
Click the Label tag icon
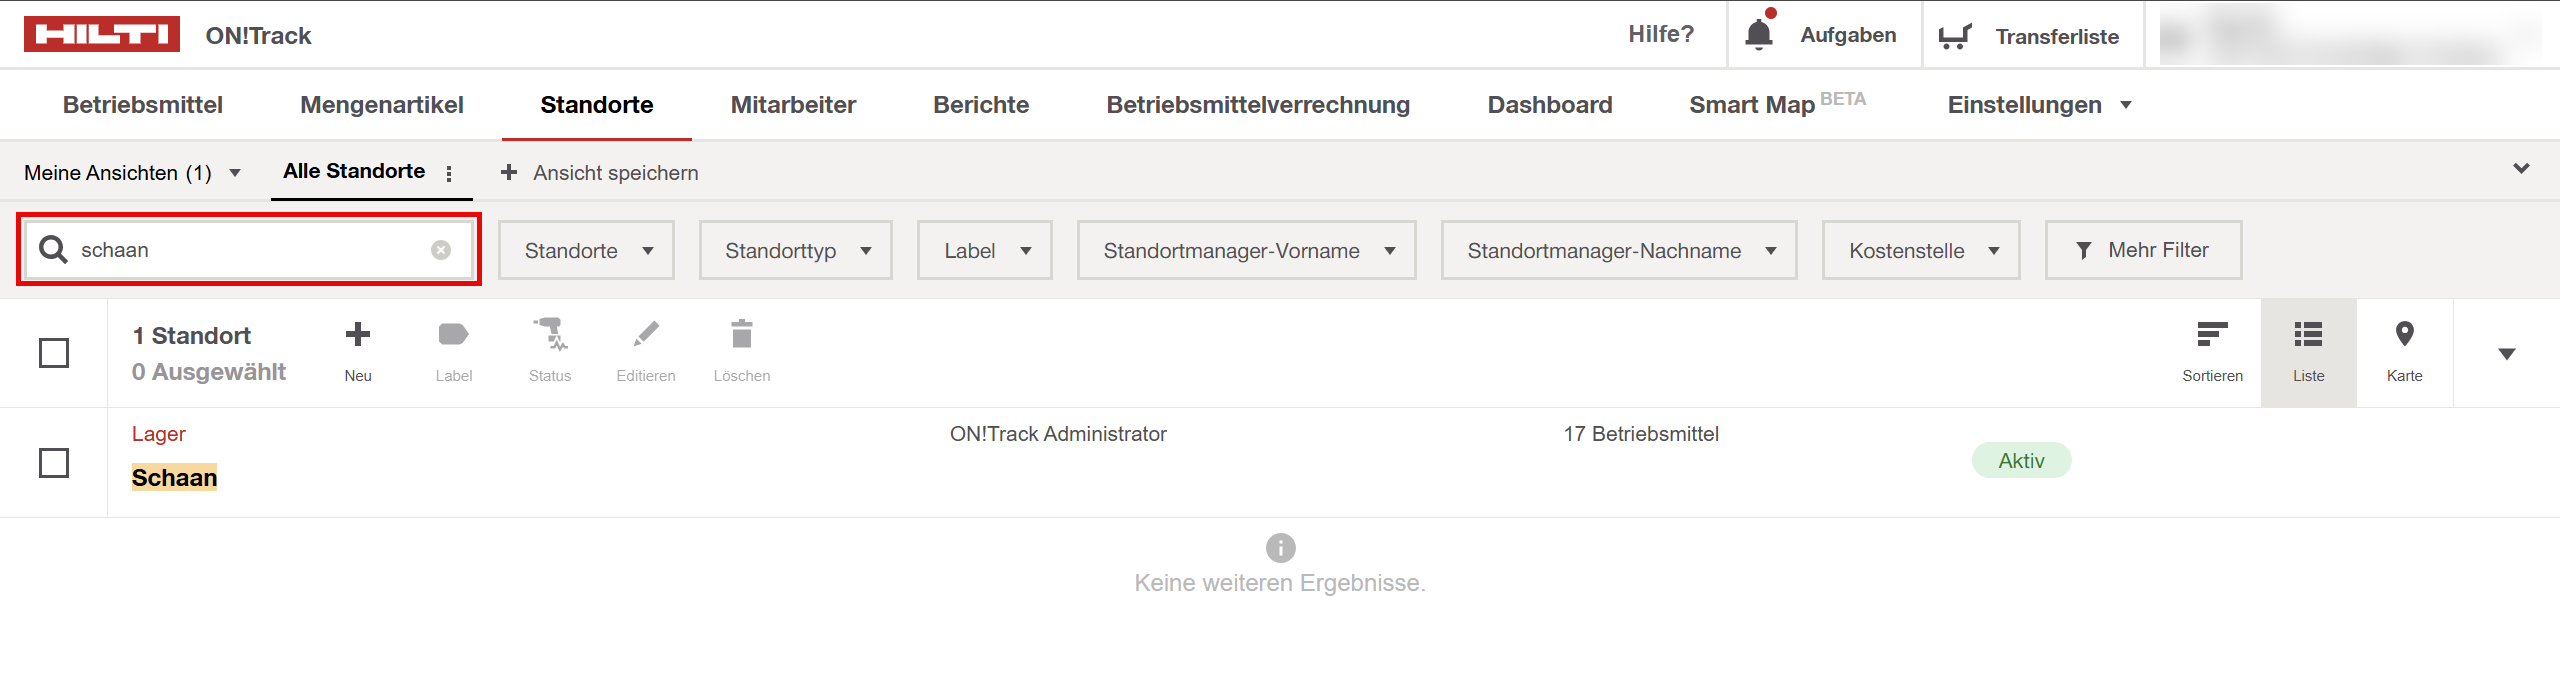click(x=453, y=335)
